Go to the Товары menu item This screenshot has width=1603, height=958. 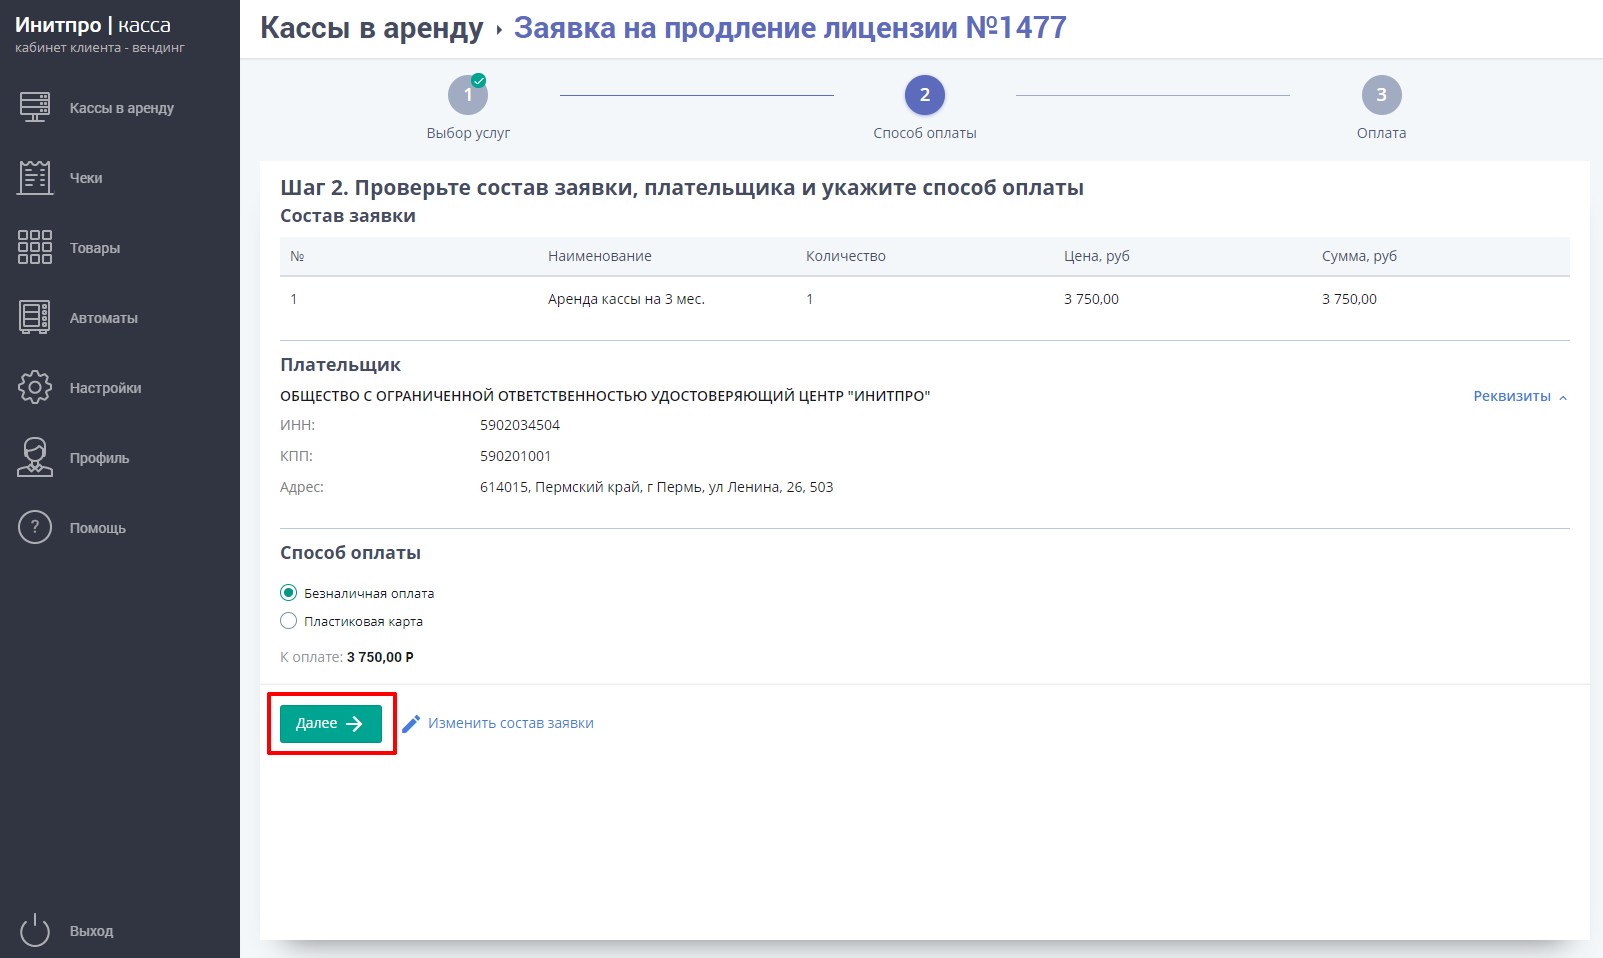pos(95,248)
